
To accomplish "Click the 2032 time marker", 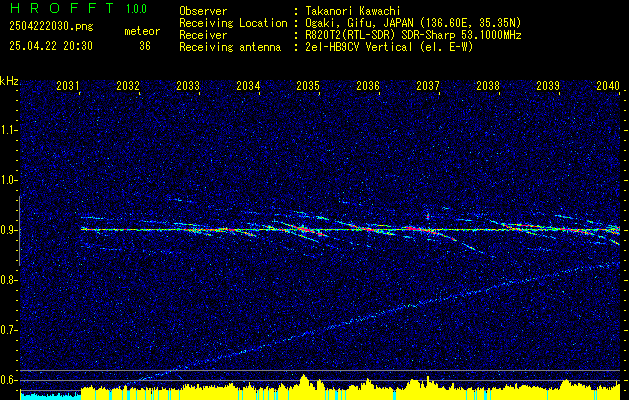I will point(128,85).
